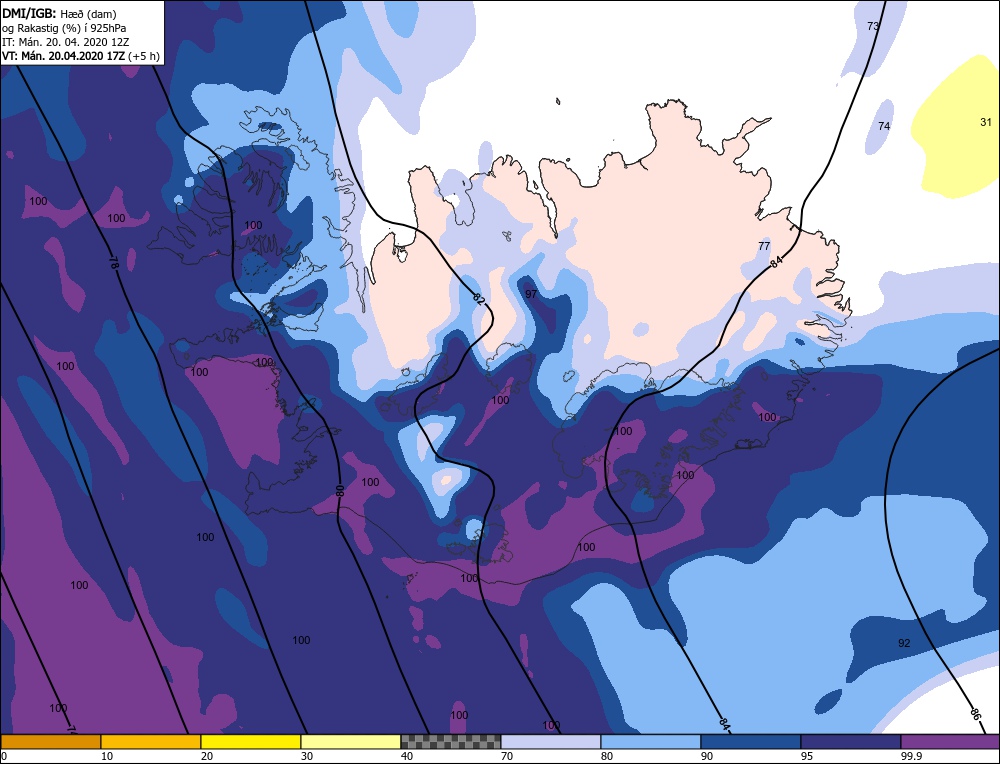Click the '20' legend scale tick label
Image resolution: width=1000 pixels, height=764 pixels.
click(x=207, y=756)
